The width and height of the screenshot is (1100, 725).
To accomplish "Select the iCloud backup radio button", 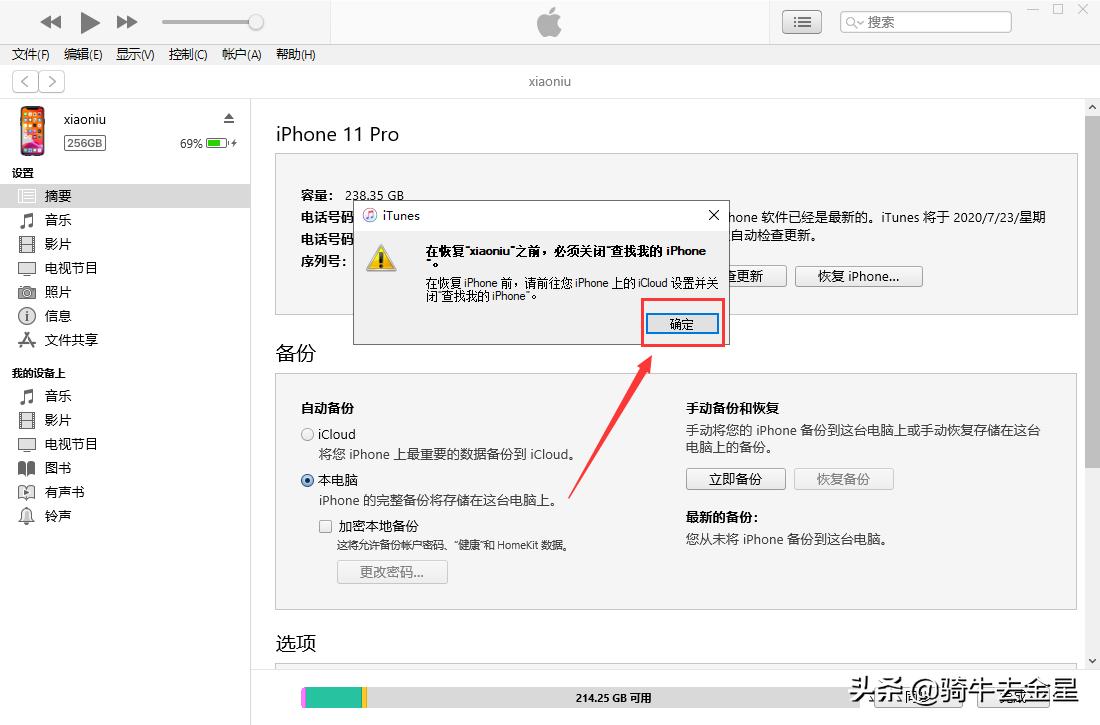I will (307, 434).
